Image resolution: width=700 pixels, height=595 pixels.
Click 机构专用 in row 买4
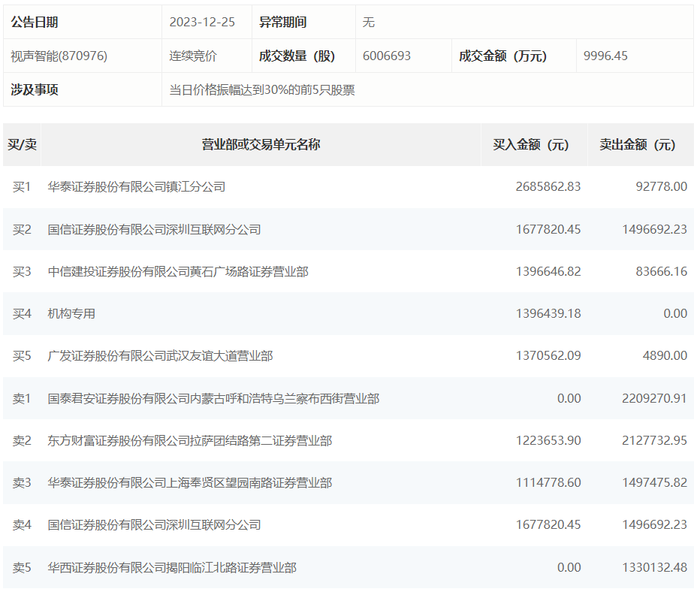tap(71, 313)
